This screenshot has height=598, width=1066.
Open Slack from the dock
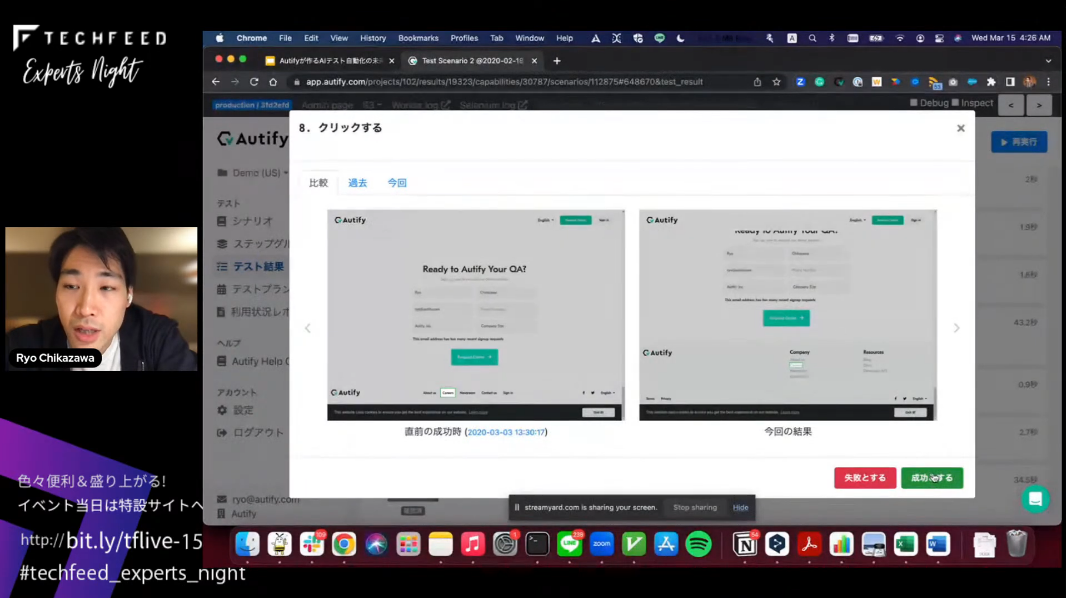click(312, 544)
